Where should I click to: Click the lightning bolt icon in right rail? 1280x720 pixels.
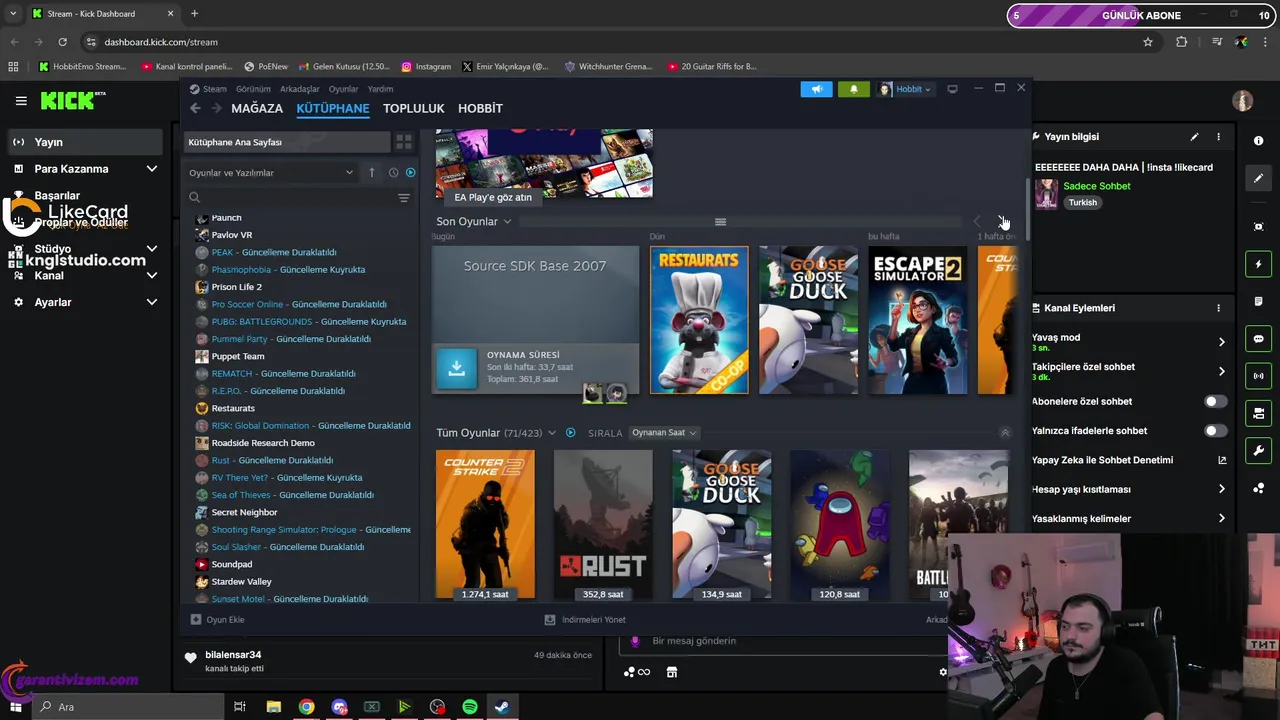1259,264
